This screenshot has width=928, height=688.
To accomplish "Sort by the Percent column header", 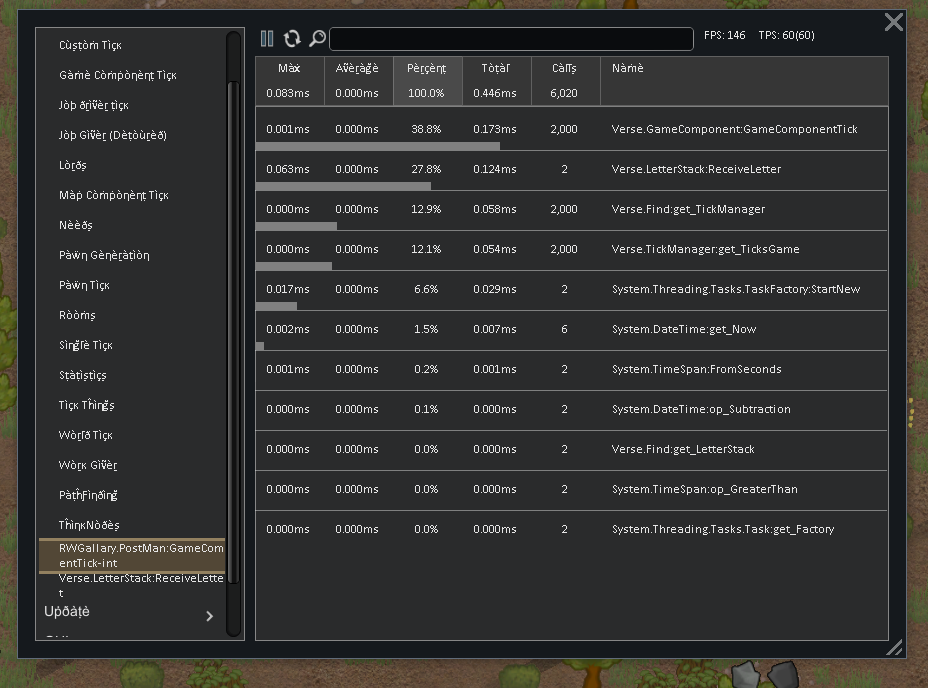I will click(426, 68).
